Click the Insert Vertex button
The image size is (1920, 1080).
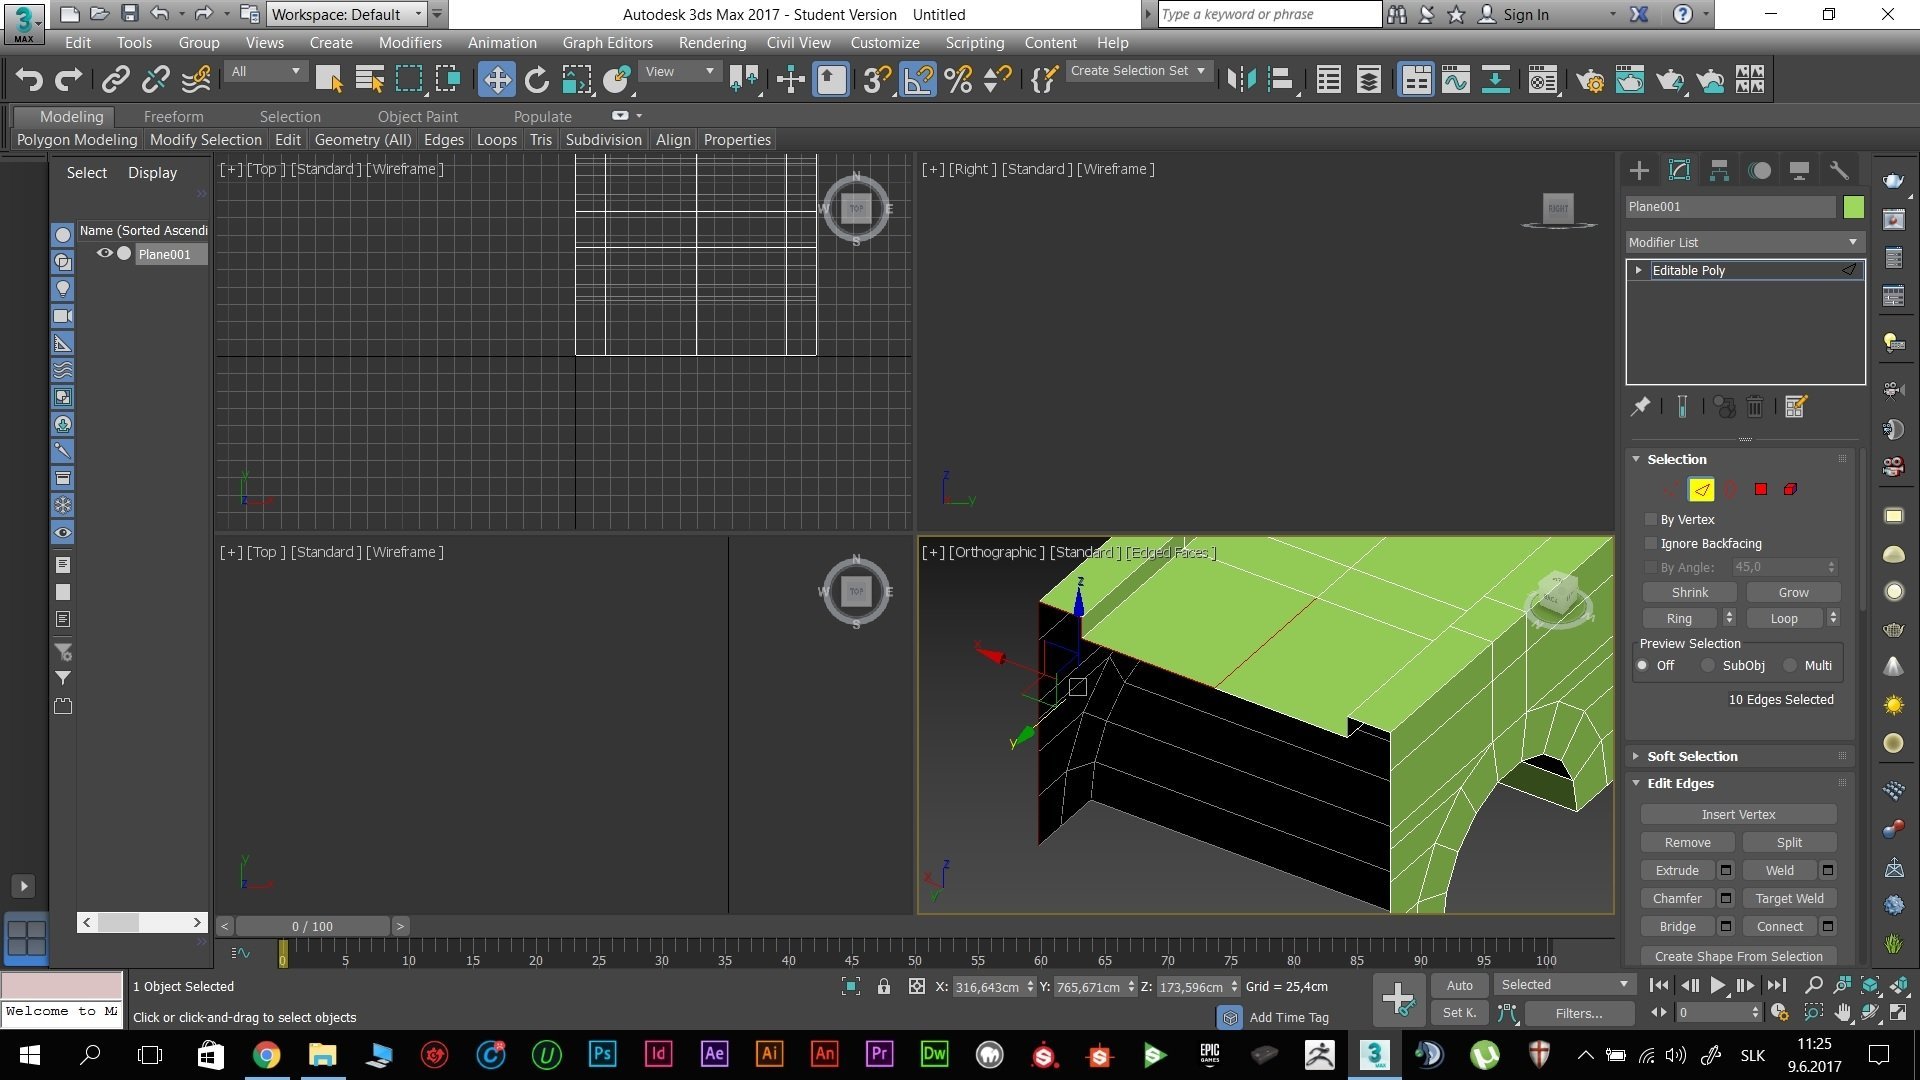coord(1738,814)
